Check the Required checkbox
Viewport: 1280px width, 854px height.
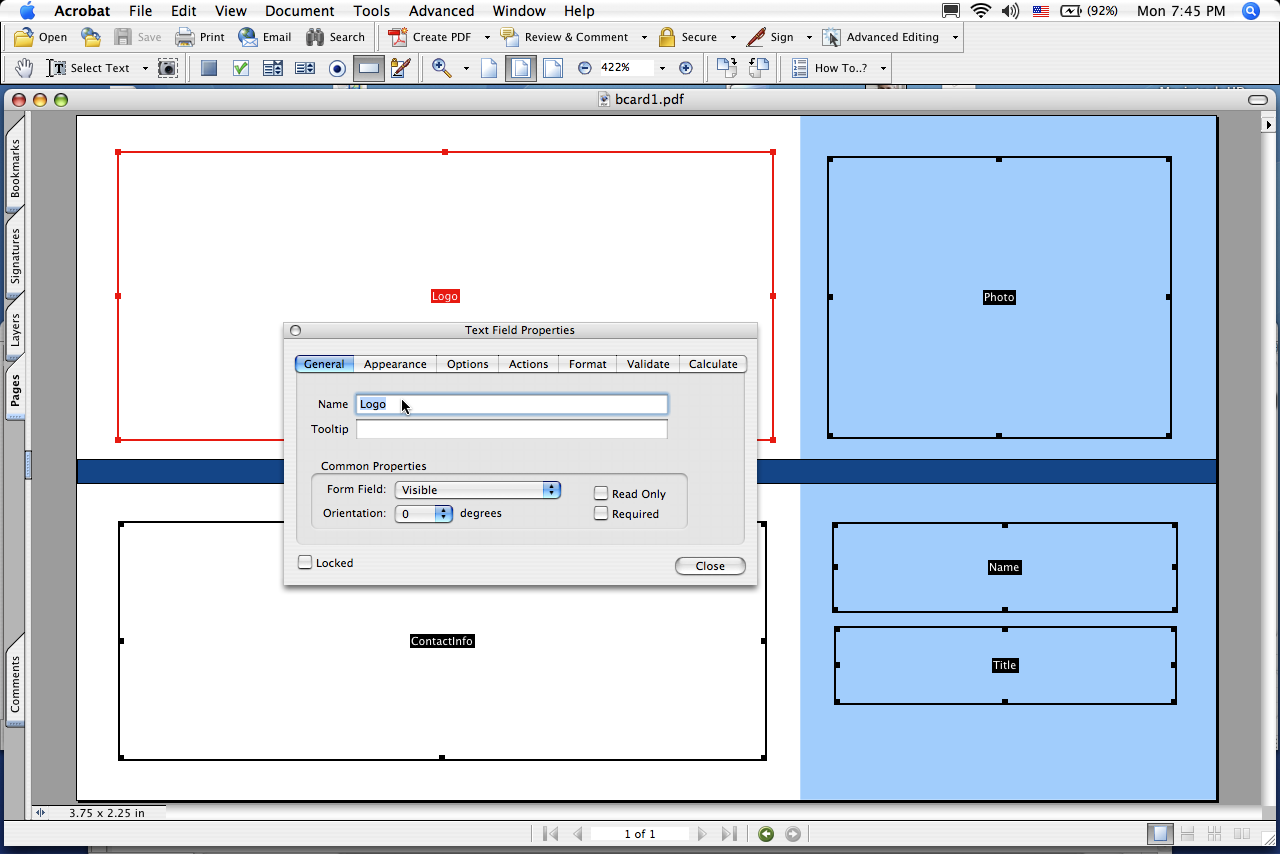pyautogui.click(x=601, y=513)
